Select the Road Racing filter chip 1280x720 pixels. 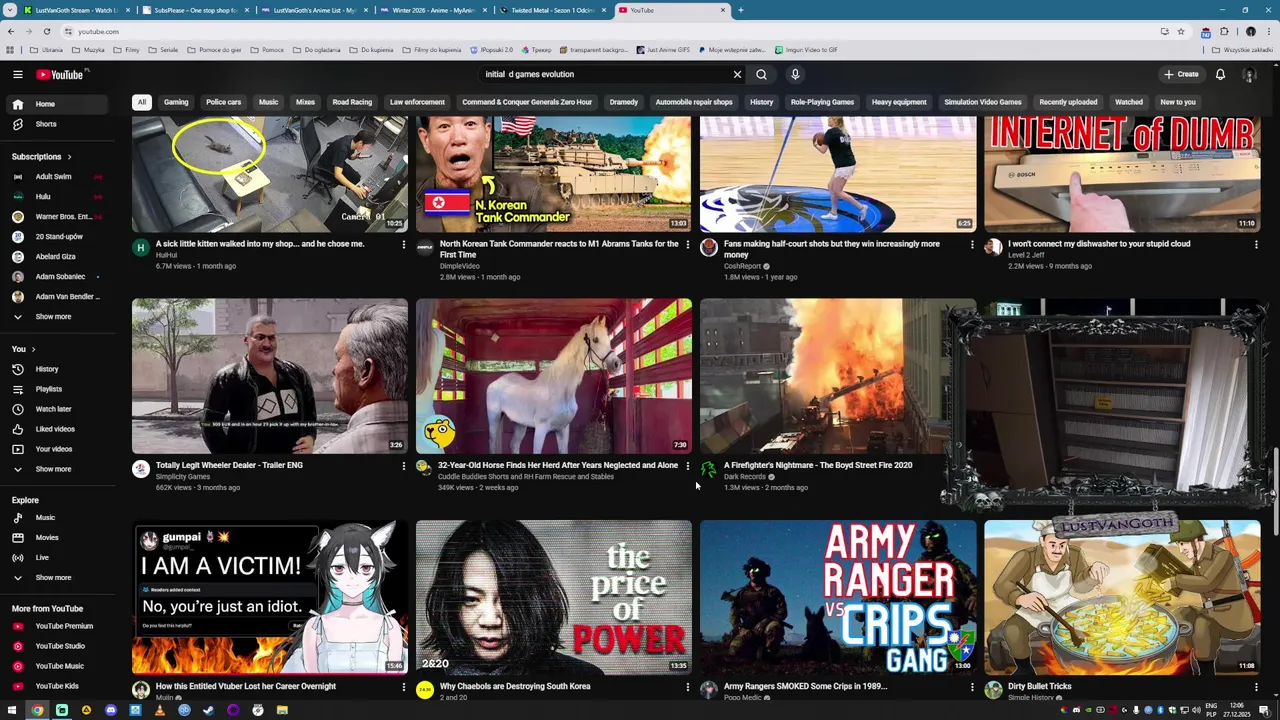[x=352, y=102]
